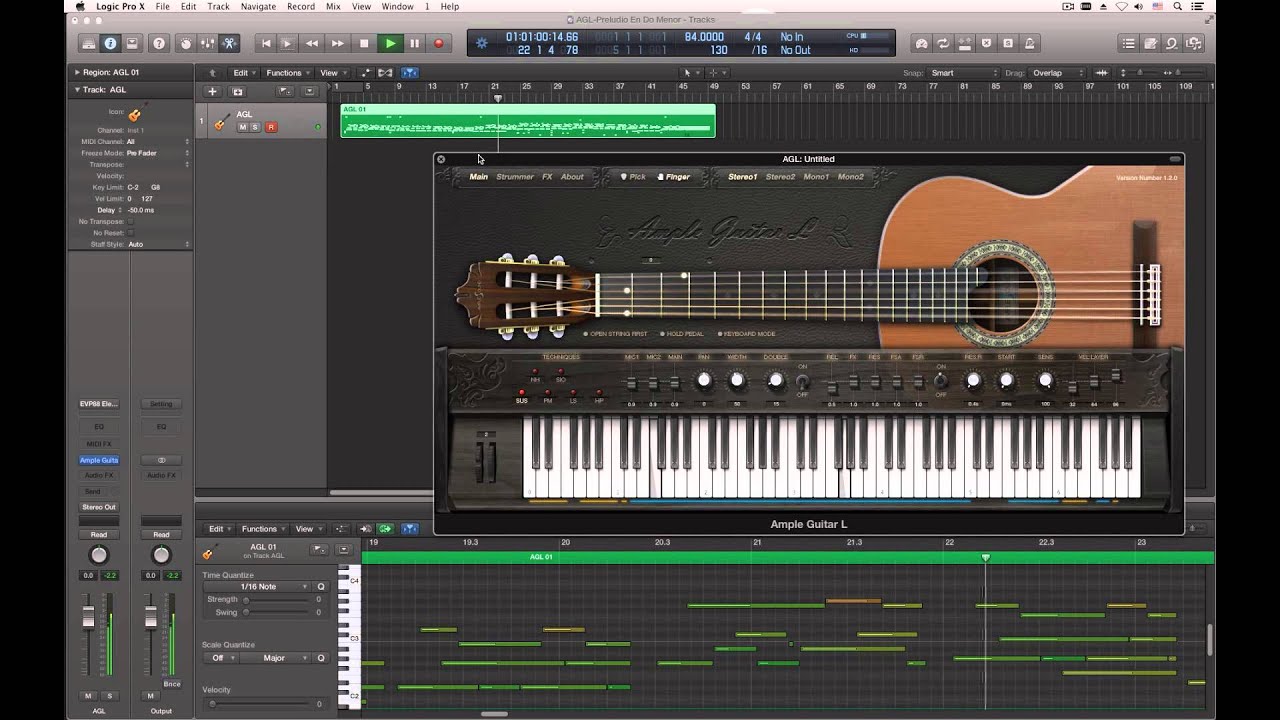
Task: Go to beginning of project
Action: [x=265, y=43]
